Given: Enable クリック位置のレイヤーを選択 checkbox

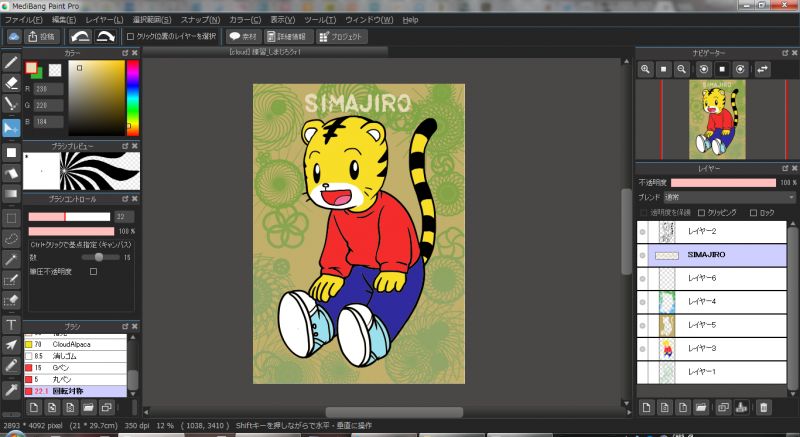Looking at the screenshot, I should (x=130, y=37).
